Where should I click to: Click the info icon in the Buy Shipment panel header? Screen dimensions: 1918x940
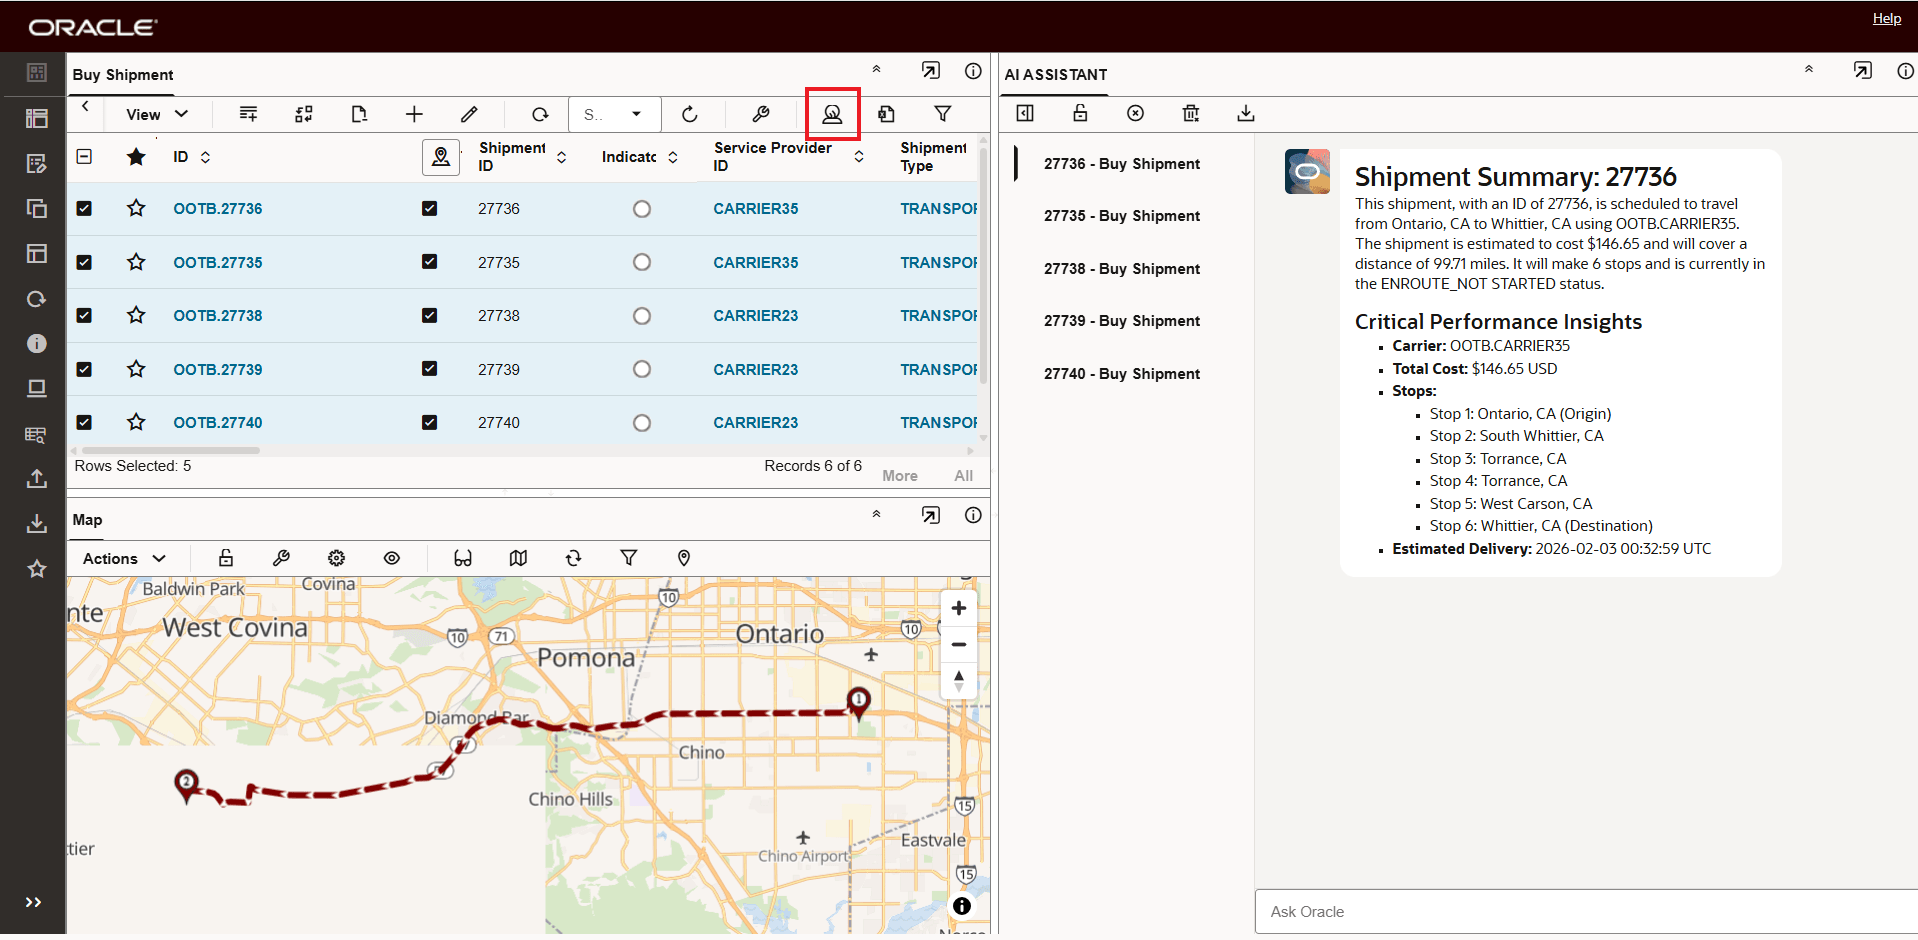[973, 71]
